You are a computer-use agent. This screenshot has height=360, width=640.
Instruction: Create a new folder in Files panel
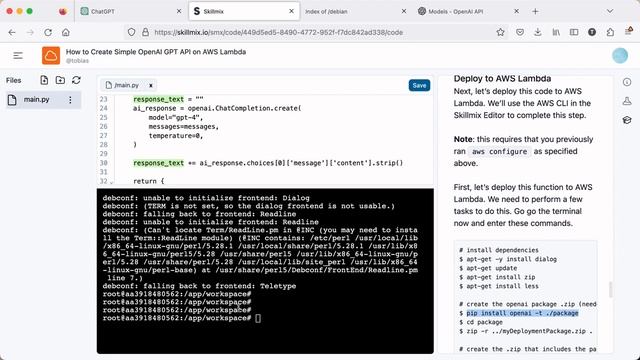point(60,80)
